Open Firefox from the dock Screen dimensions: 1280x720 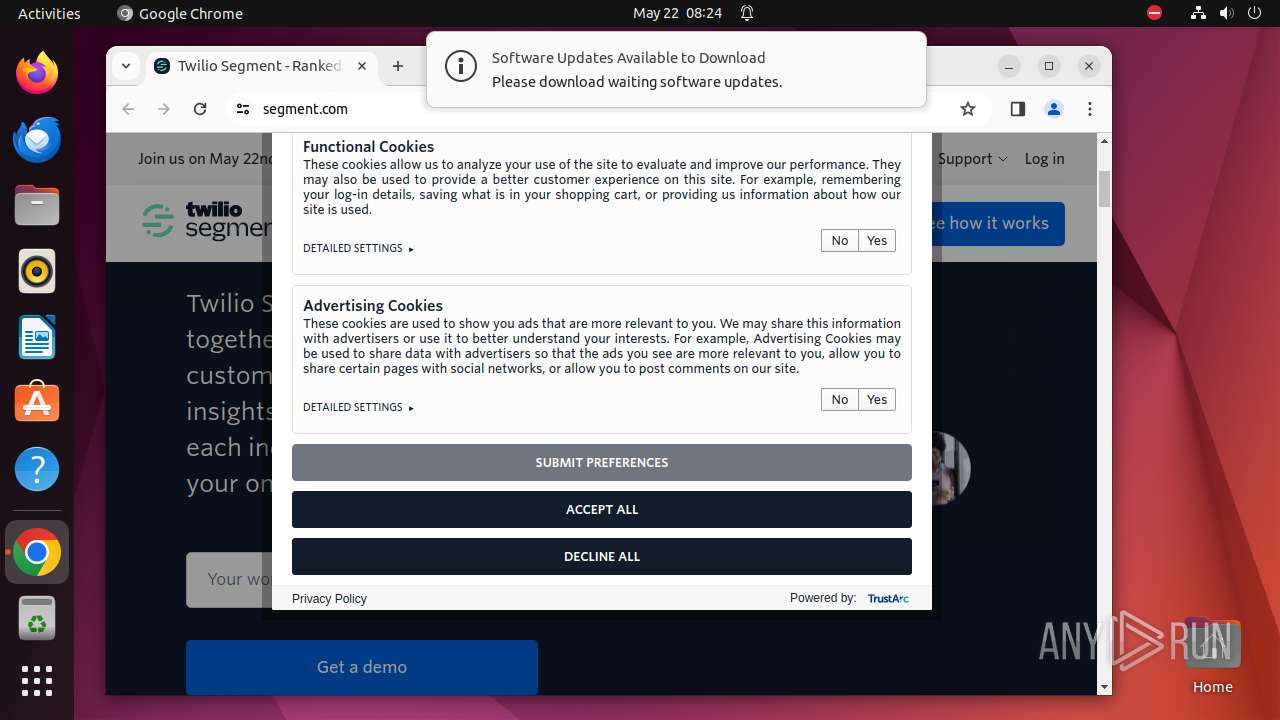click(37, 73)
